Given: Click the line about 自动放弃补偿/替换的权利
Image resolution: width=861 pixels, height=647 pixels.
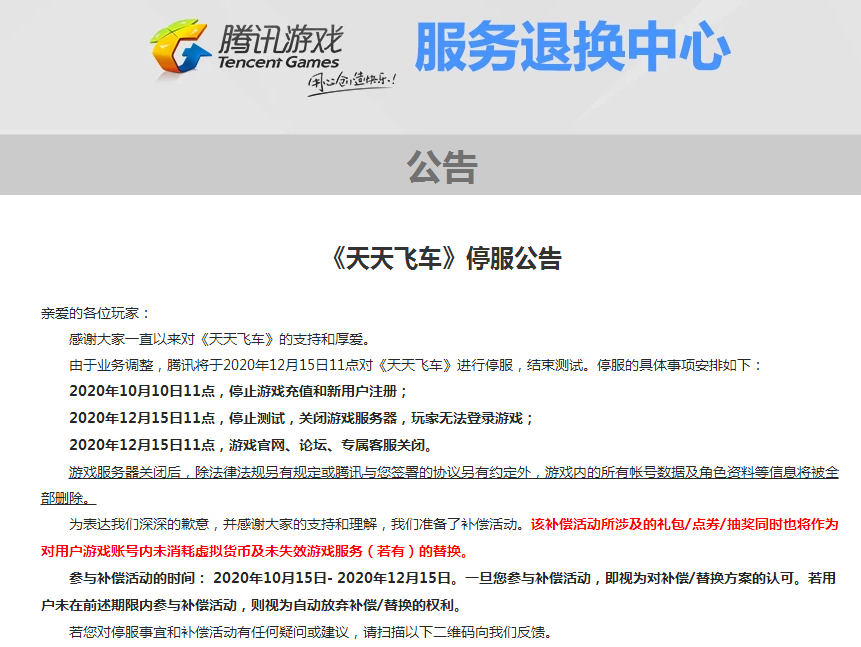Looking at the screenshot, I should (253, 605).
